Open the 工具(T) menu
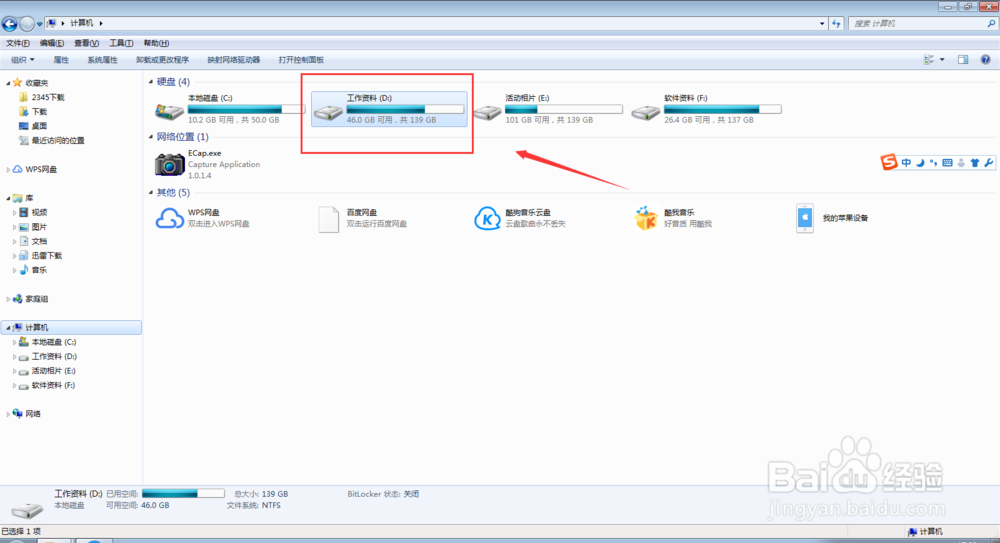This screenshot has width=1000, height=543. click(x=121, y=43)
